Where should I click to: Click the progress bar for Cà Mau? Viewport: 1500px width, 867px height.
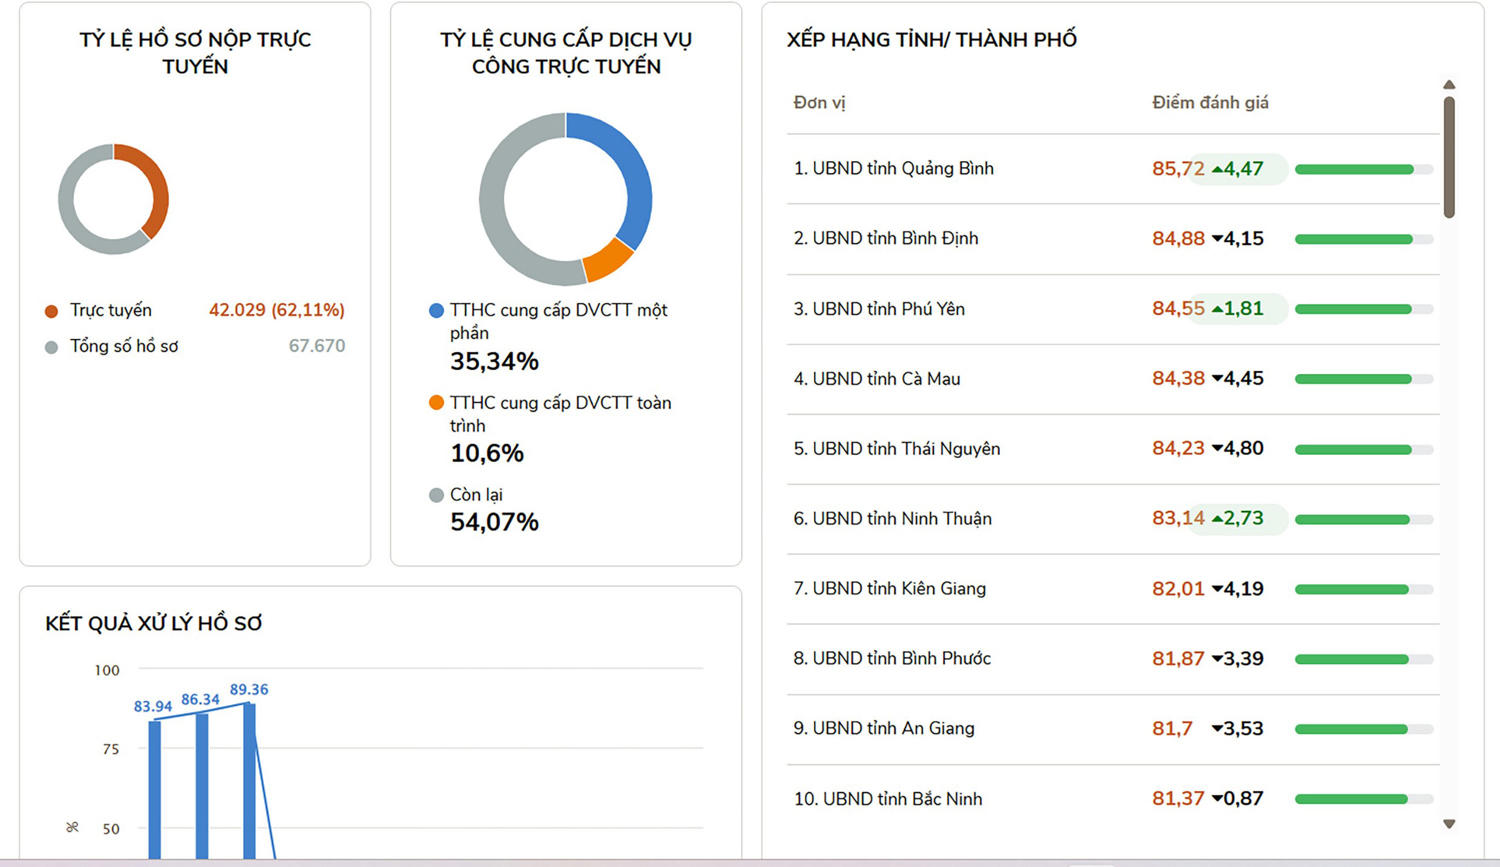click(x=1363, y=379)
